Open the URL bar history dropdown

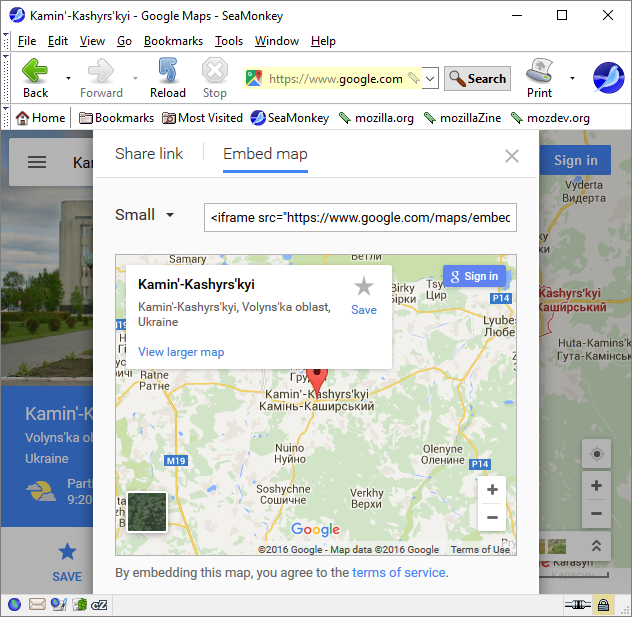430,78
